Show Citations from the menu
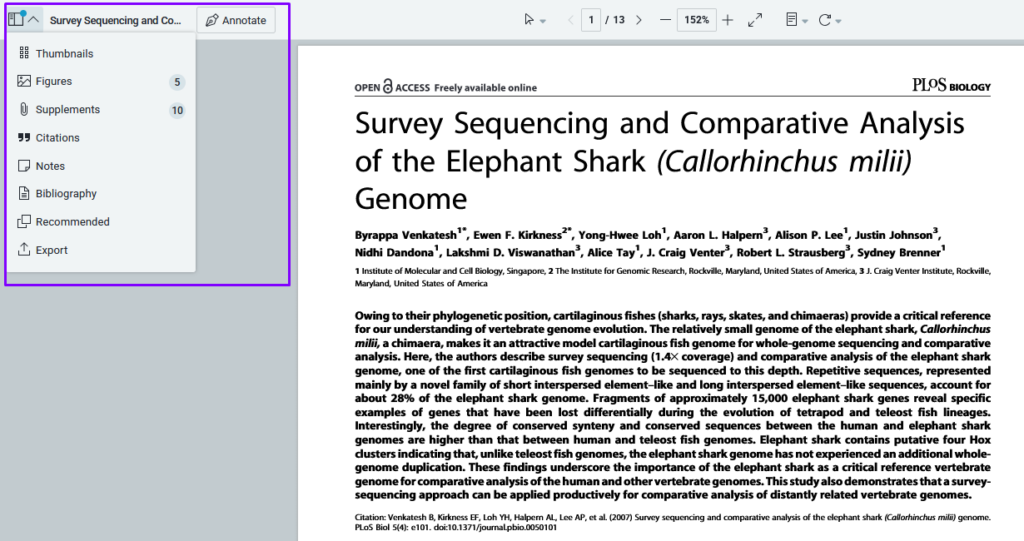Image resolution: width=1024 pixels, height=541 pixels. [x=57, y=138]
